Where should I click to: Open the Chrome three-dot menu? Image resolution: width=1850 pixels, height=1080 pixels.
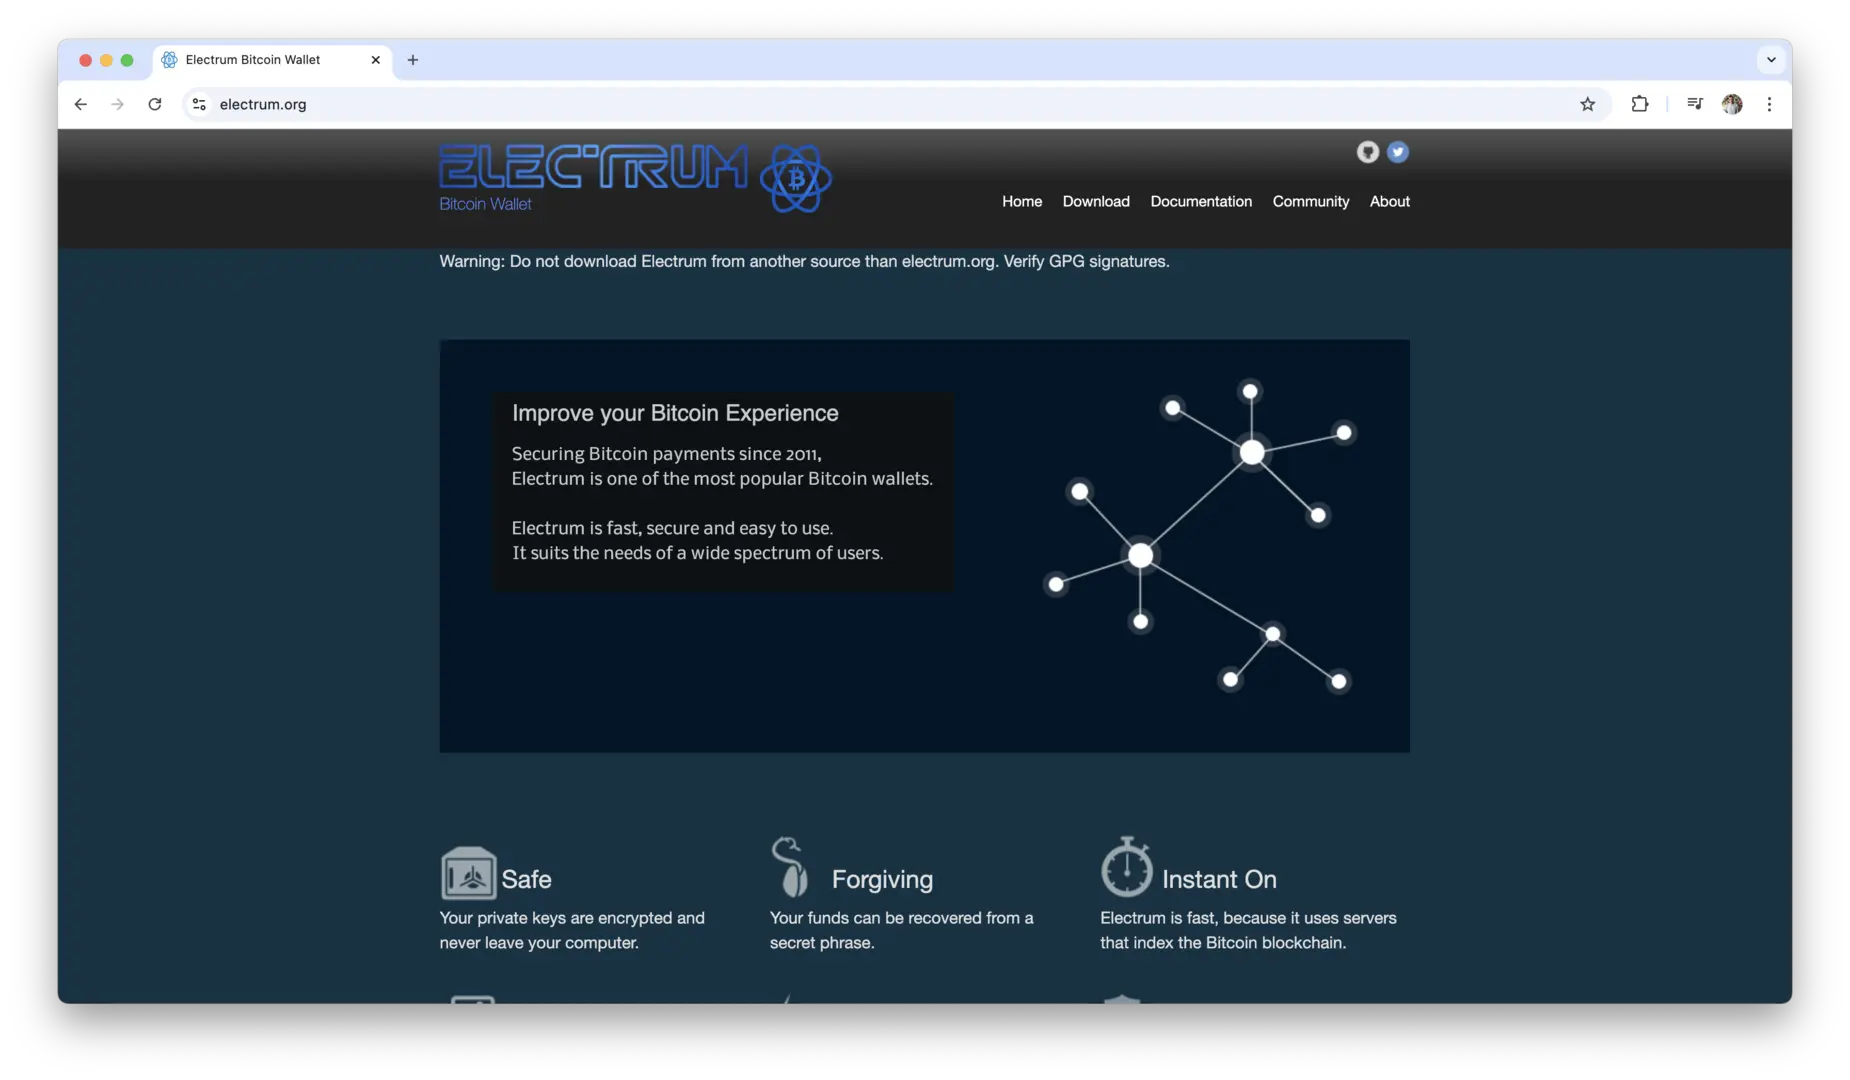pos(1770,104)
